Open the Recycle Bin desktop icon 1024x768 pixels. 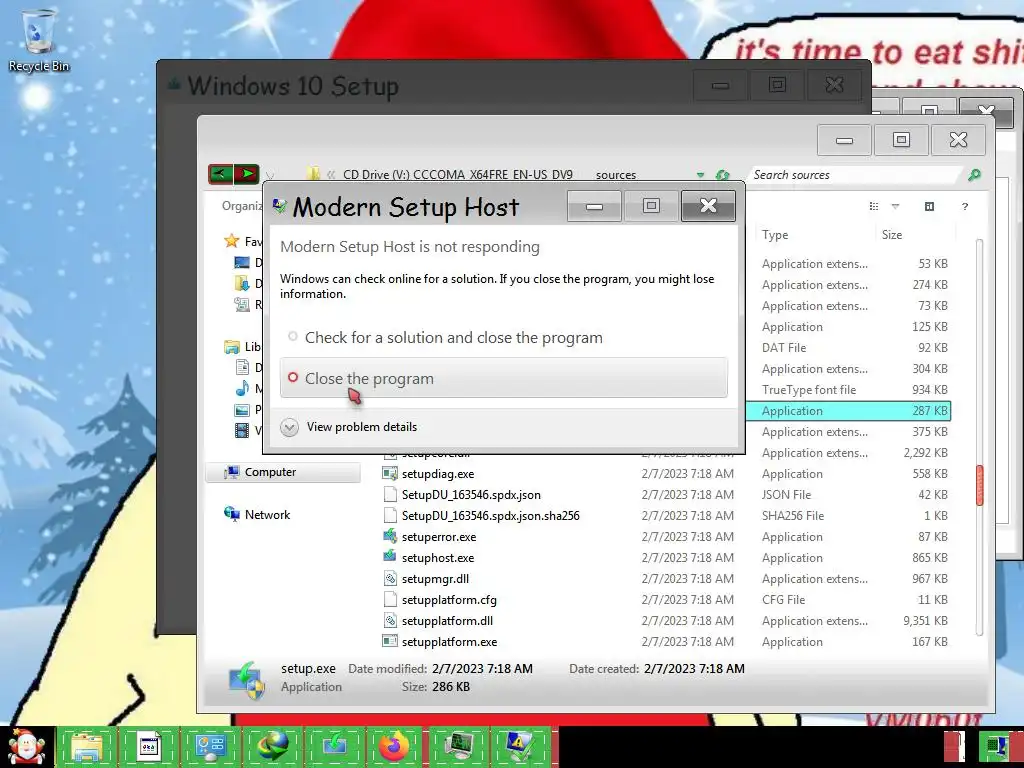39,39
